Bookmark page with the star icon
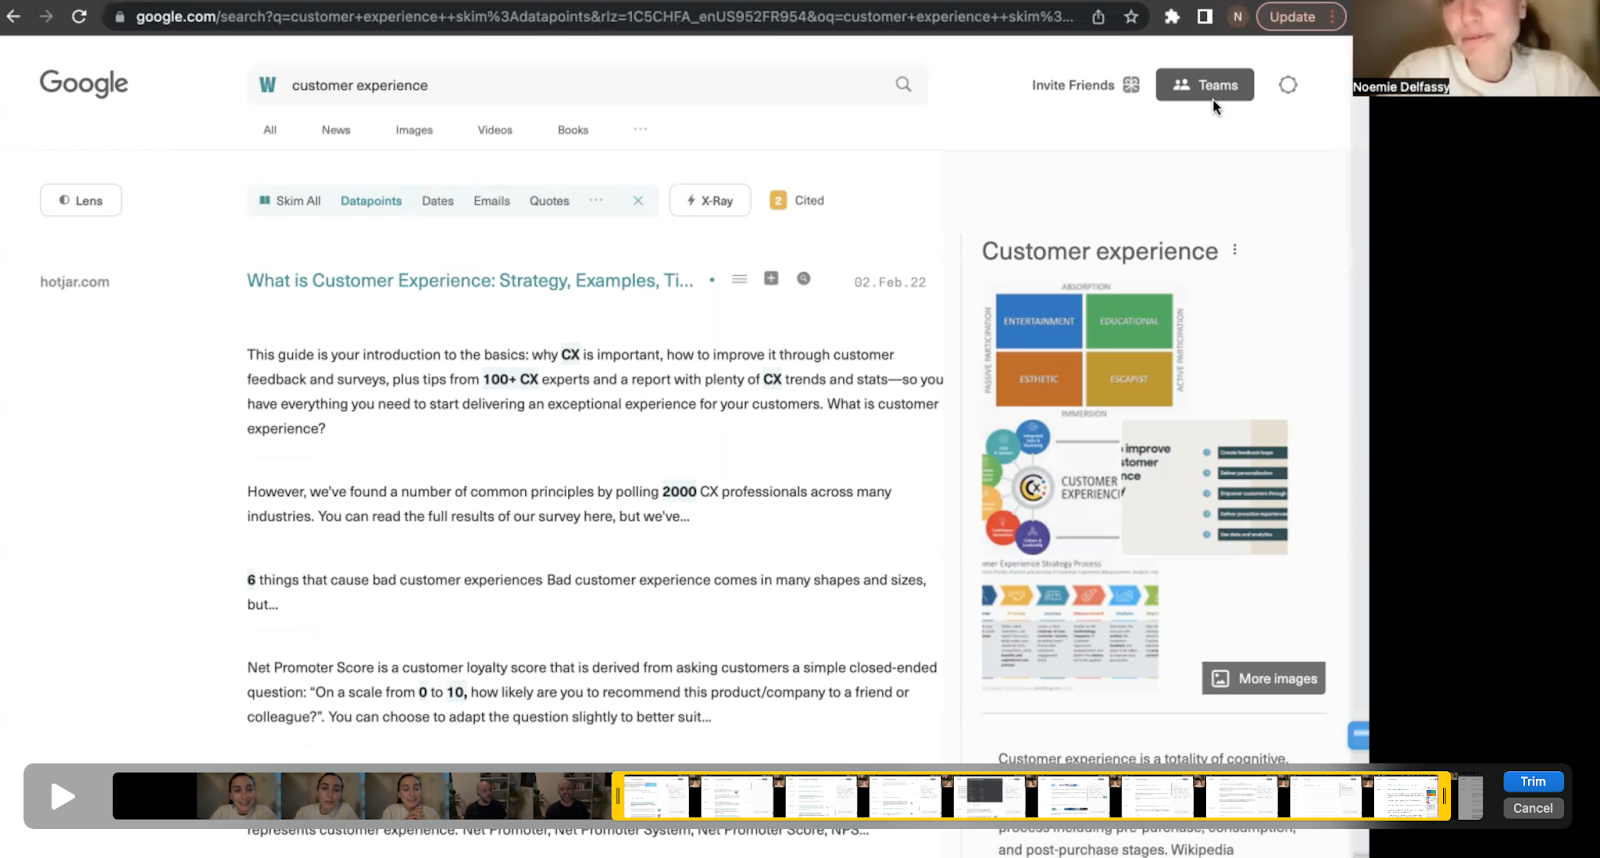 coord(1131,17)
